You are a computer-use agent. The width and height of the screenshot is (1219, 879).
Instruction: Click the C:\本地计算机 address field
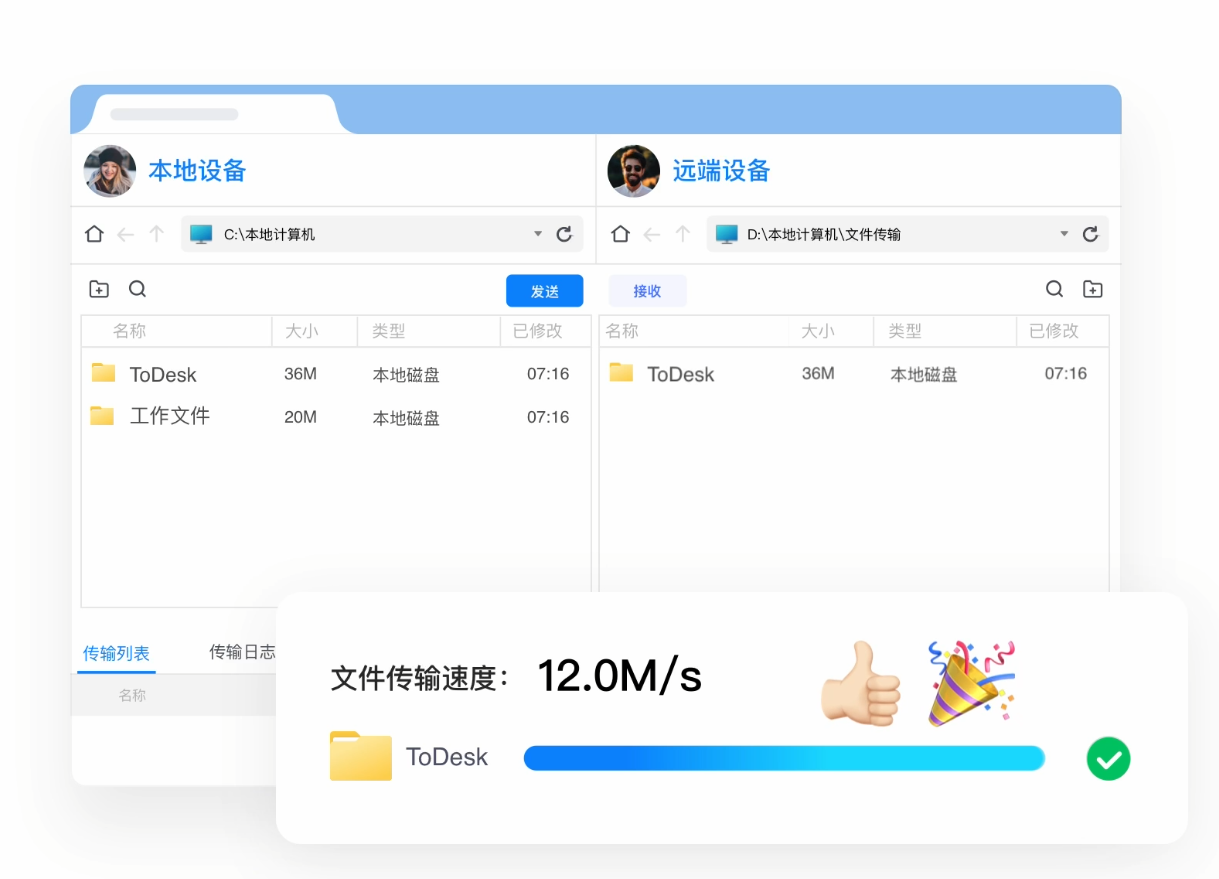(x=382, y=234)
